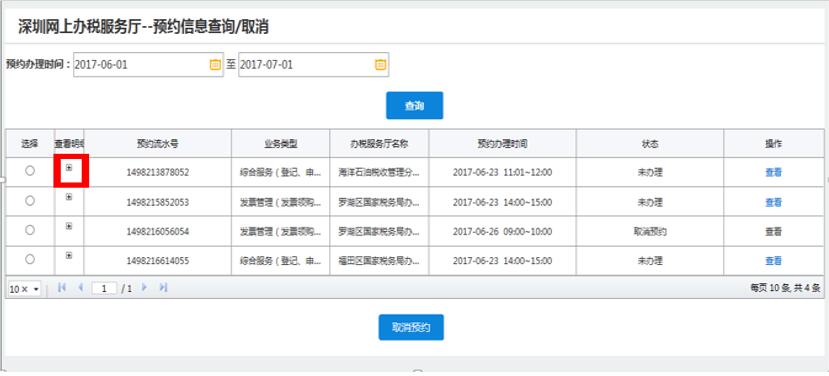Click the 查询 search button
829x376 pixels.
(414, 106)
